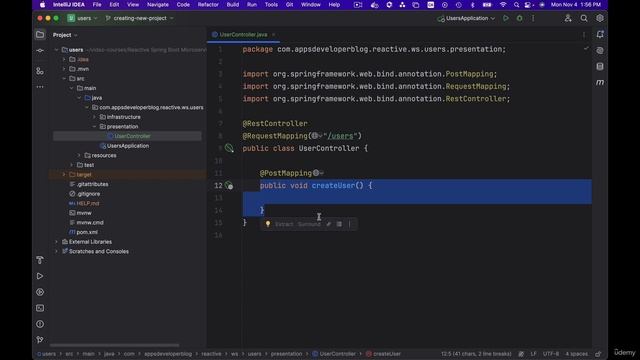
Task: Open the Build hammer tool window
Action: tap(40, 260)
